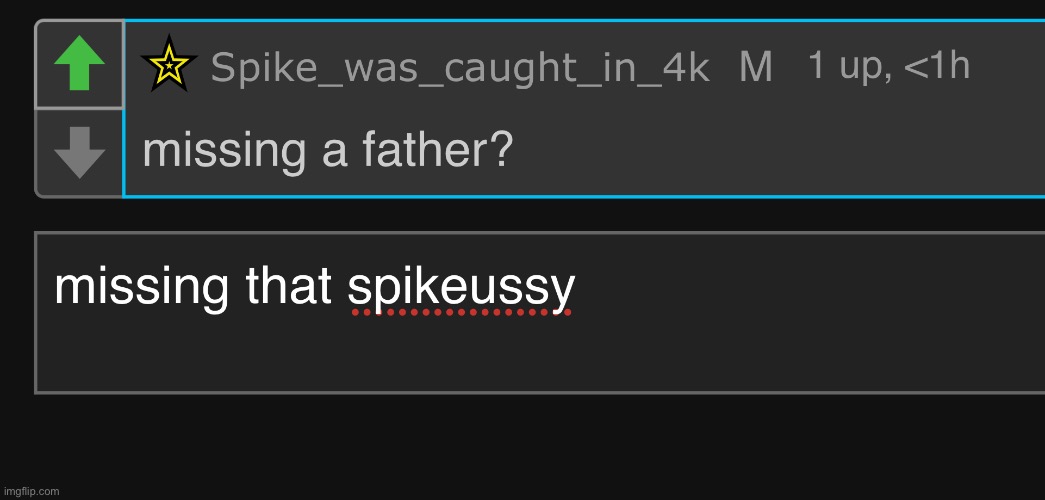
Task: Open the Spike_was_caught_in_4k user profile
Action: click(x=460, y=67)
